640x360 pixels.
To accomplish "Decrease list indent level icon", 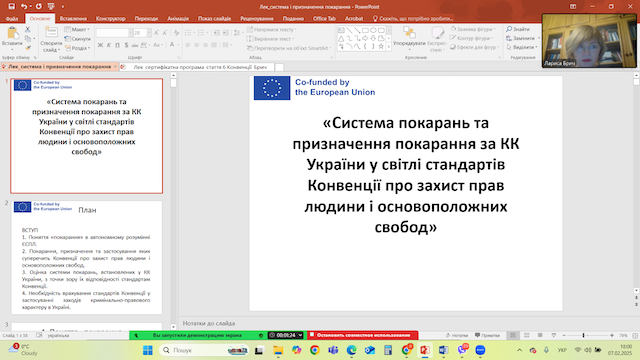I will pyautogui.click(x=217, y=33).
